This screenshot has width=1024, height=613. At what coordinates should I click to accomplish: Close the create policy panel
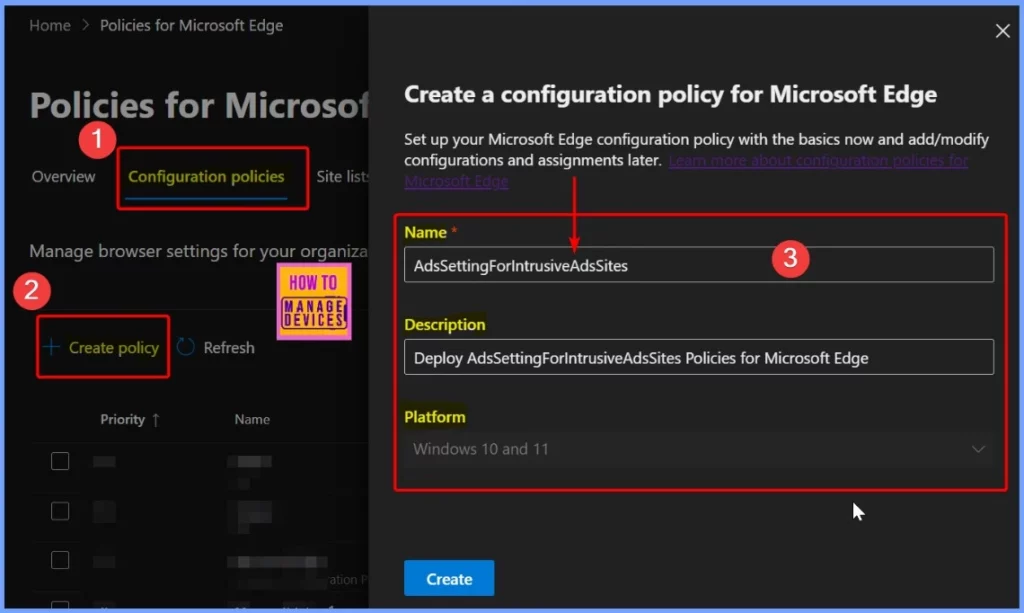point(1002,31)
